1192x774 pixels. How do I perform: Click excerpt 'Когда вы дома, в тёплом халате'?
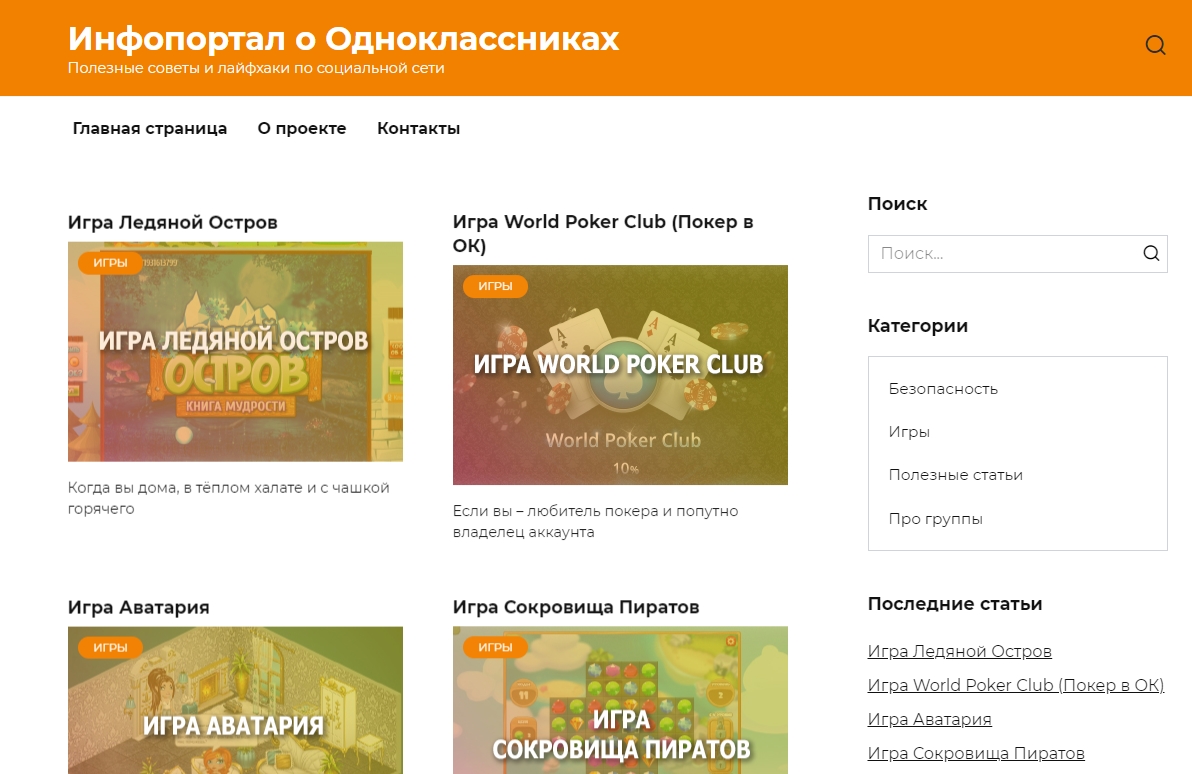click(x=228, y=498)
